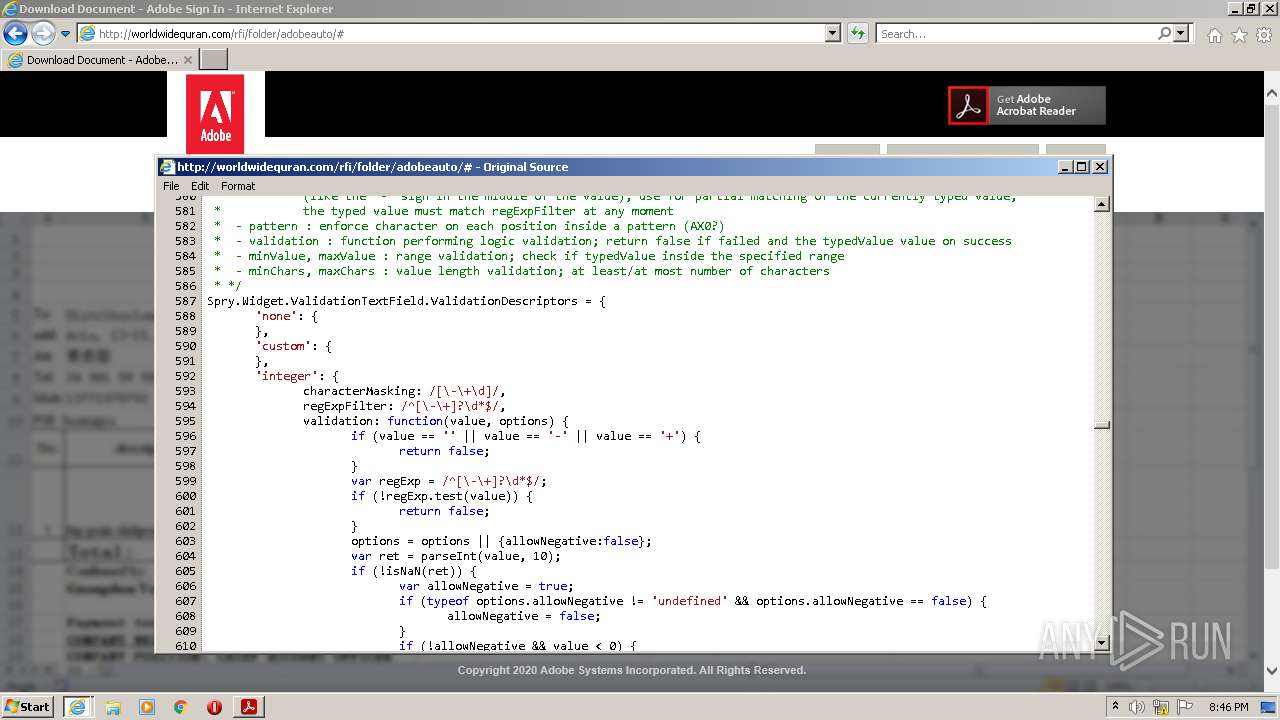Open the Favorites star icon
The image size is (1280, 720).
(x=1239, y=35)
